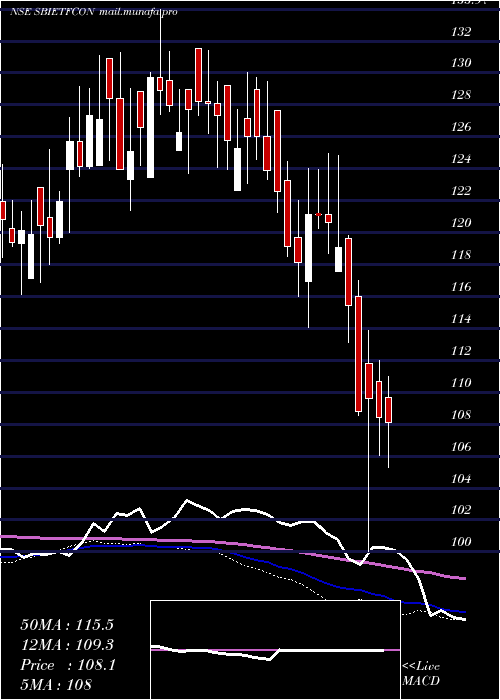The width and height of the screenshot is (500, 700).
Task: Click the 130 price axis label
Action: 461,63
